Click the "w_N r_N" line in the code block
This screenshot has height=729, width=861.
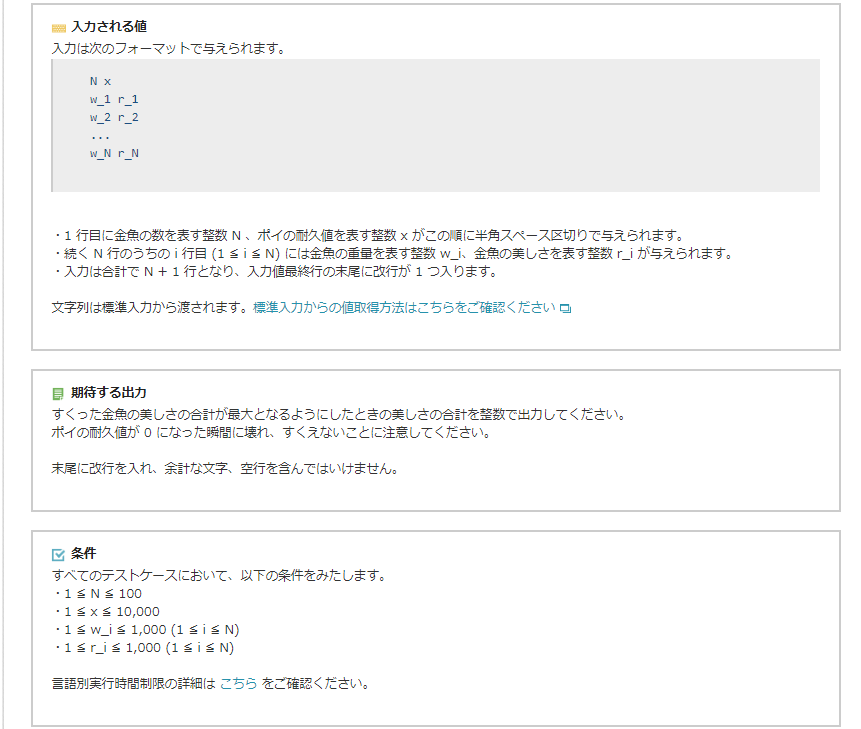click(x=113, y=153)
